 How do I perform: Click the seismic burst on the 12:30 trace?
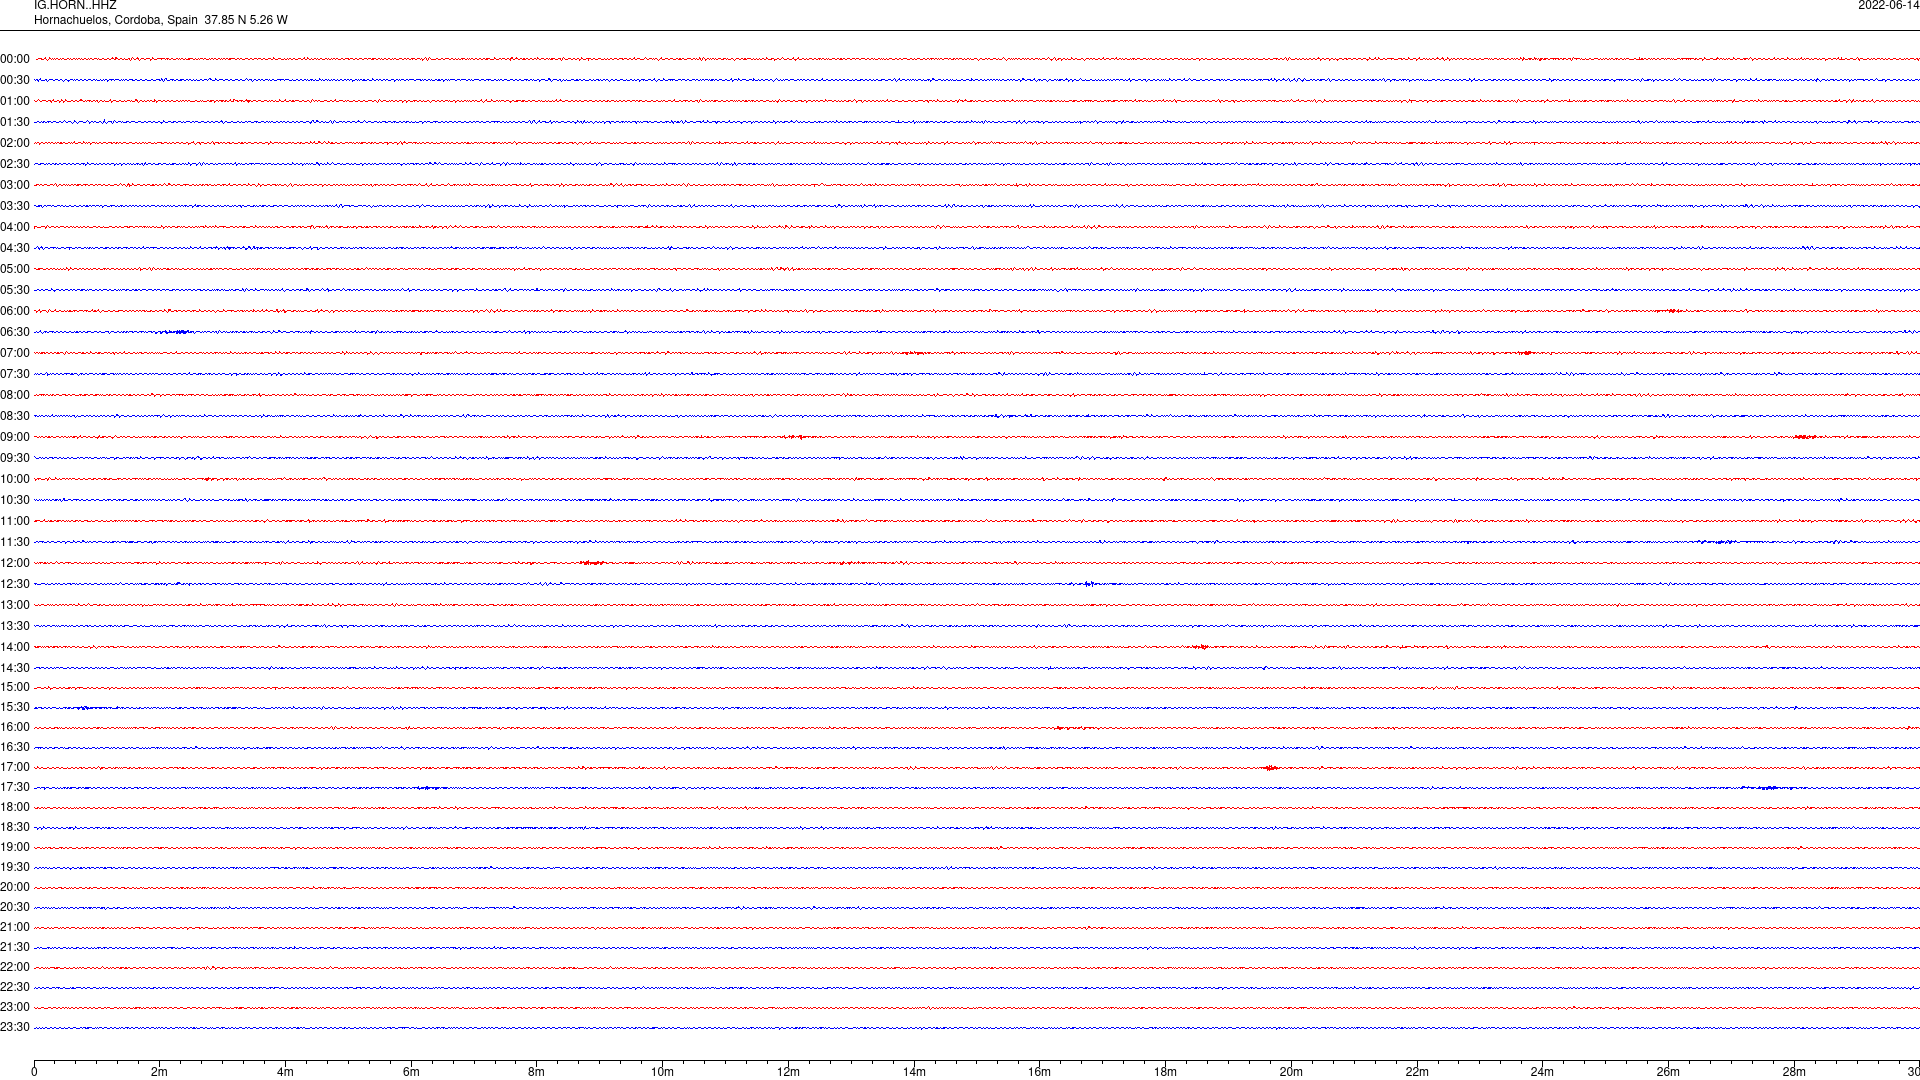(x=1089, y=584)
